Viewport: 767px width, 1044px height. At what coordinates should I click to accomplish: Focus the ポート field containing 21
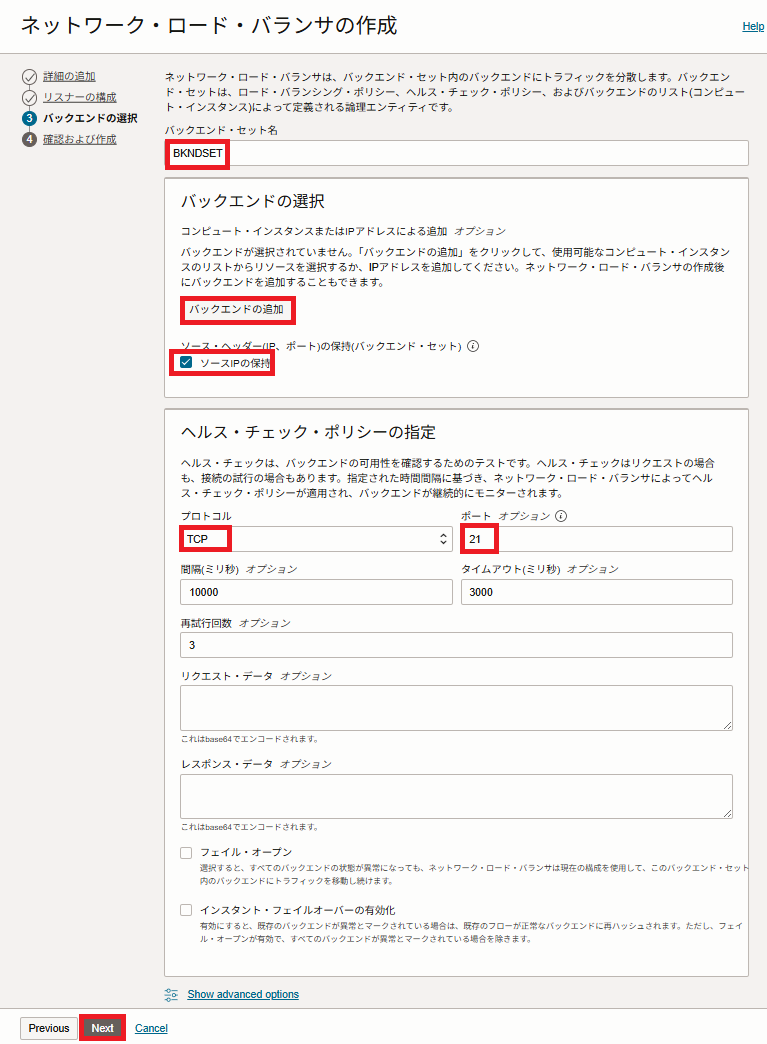pyautogui.click(x=597, y=539)
